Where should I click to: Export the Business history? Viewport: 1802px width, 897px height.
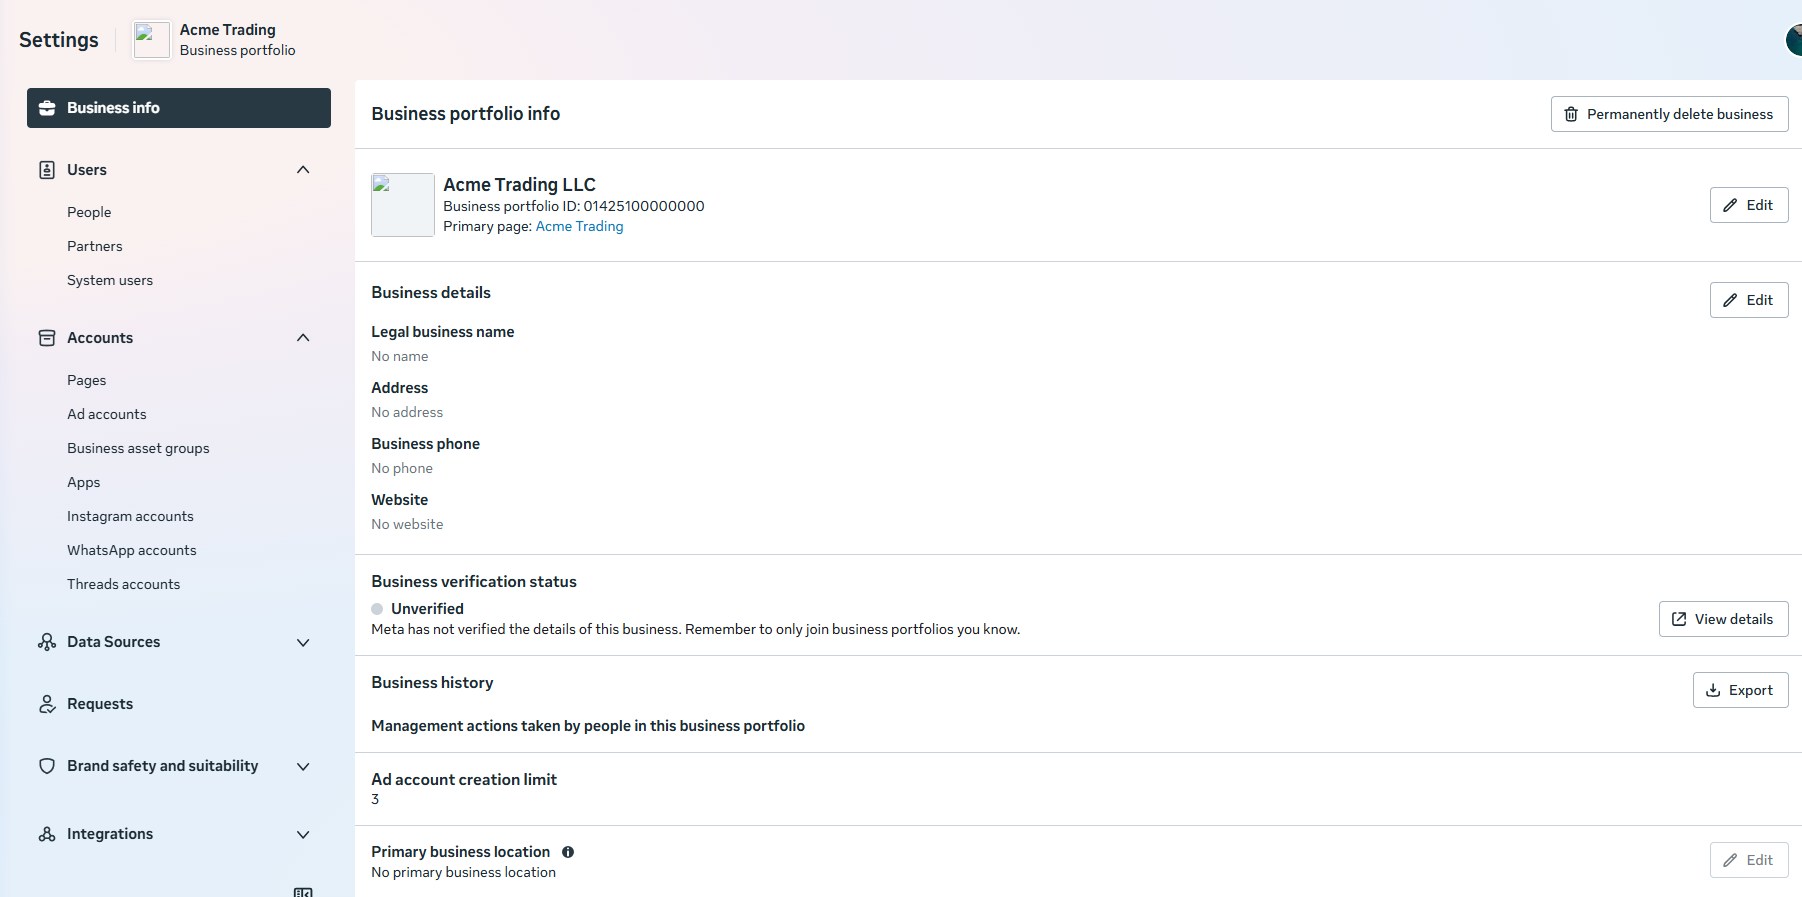pos(1740,690)
